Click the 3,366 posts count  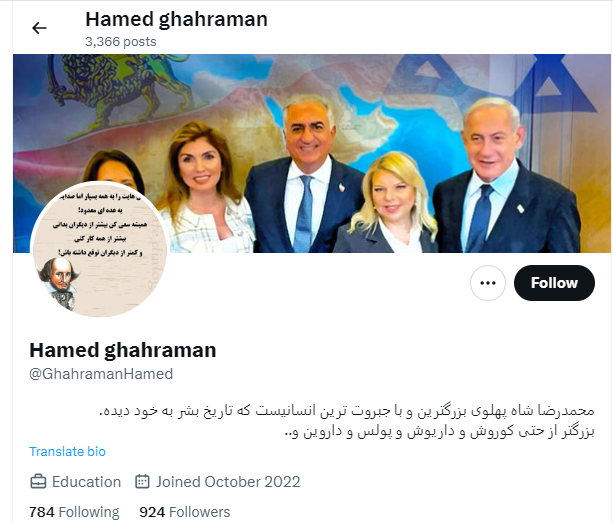[121, 41]
